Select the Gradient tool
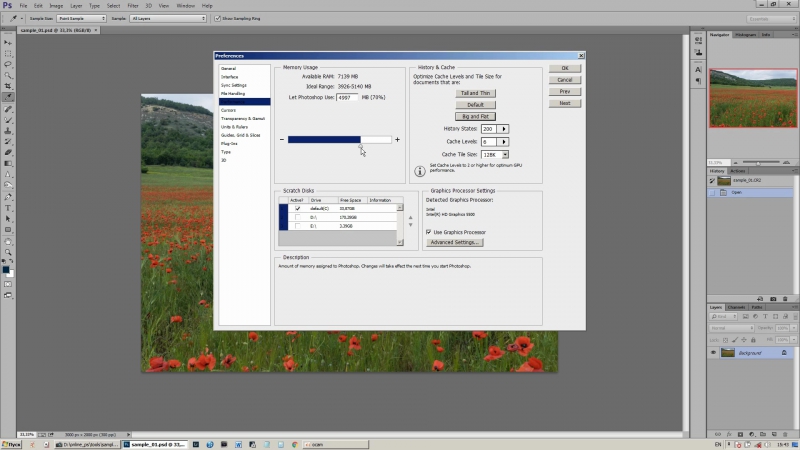The width and height of the screenshot is (800, 450). click(8, 164)
